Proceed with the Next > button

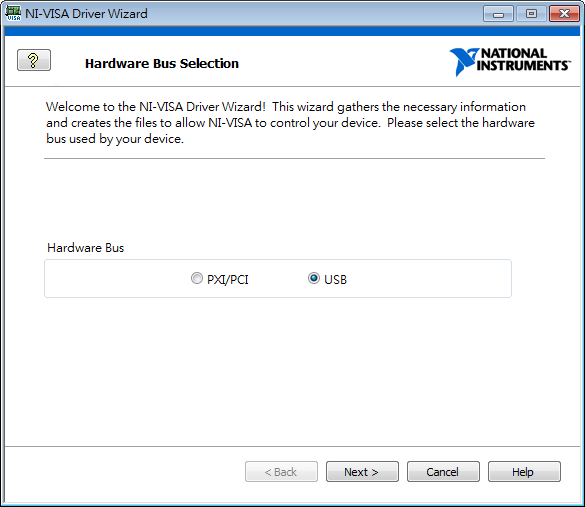[x=362, y=472]
